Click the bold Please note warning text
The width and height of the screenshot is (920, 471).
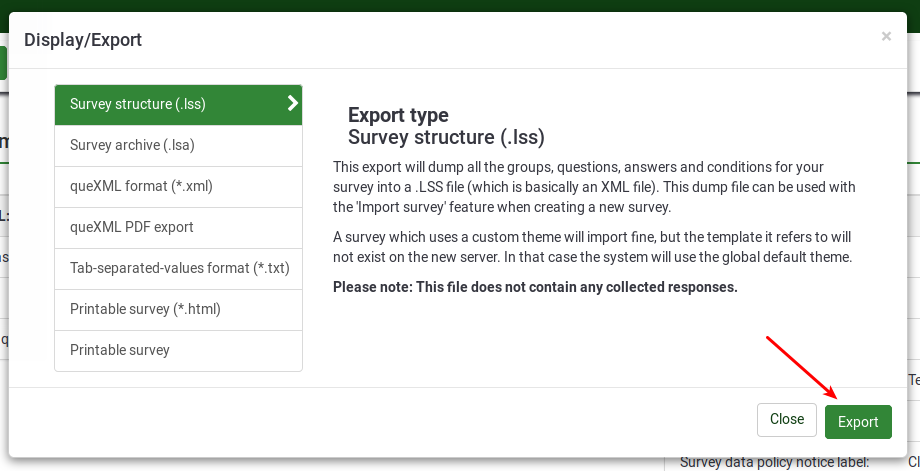535,287
